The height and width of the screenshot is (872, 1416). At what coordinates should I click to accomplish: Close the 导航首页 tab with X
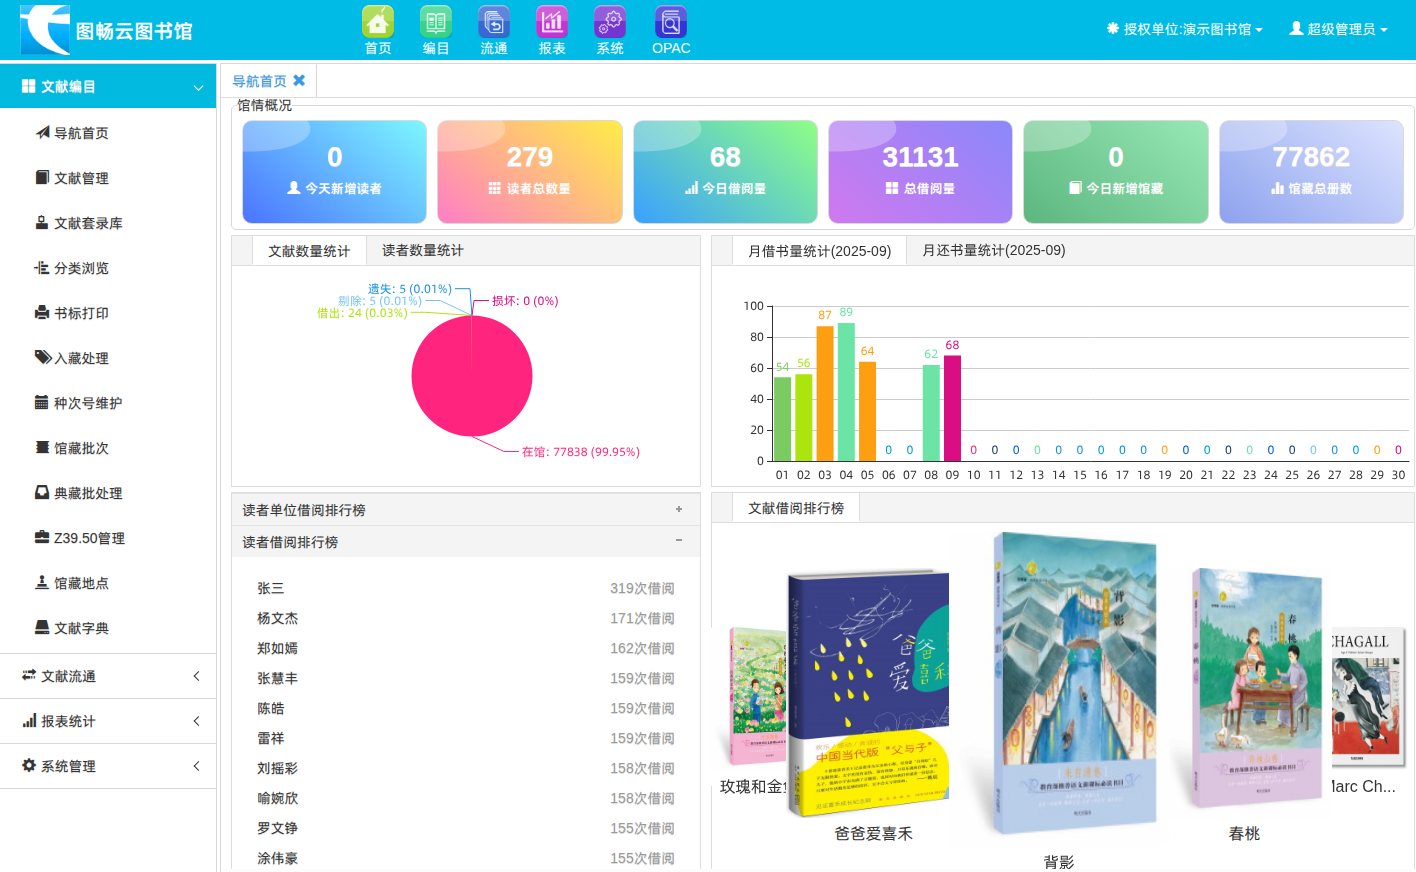[x=299, y=81]
